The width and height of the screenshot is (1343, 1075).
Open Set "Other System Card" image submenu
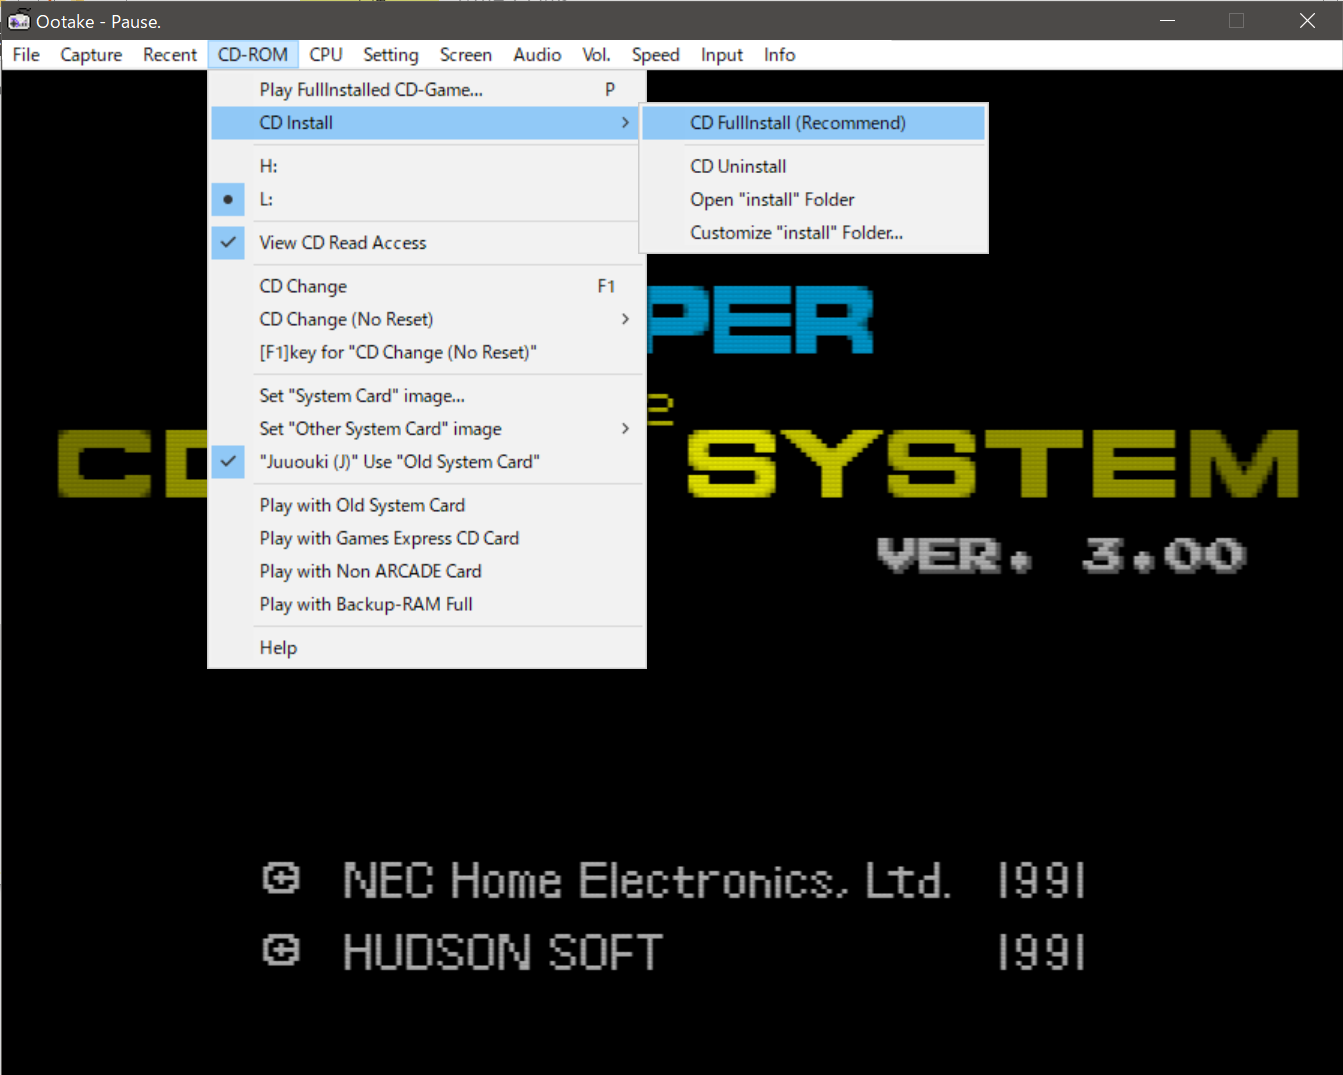426,429
